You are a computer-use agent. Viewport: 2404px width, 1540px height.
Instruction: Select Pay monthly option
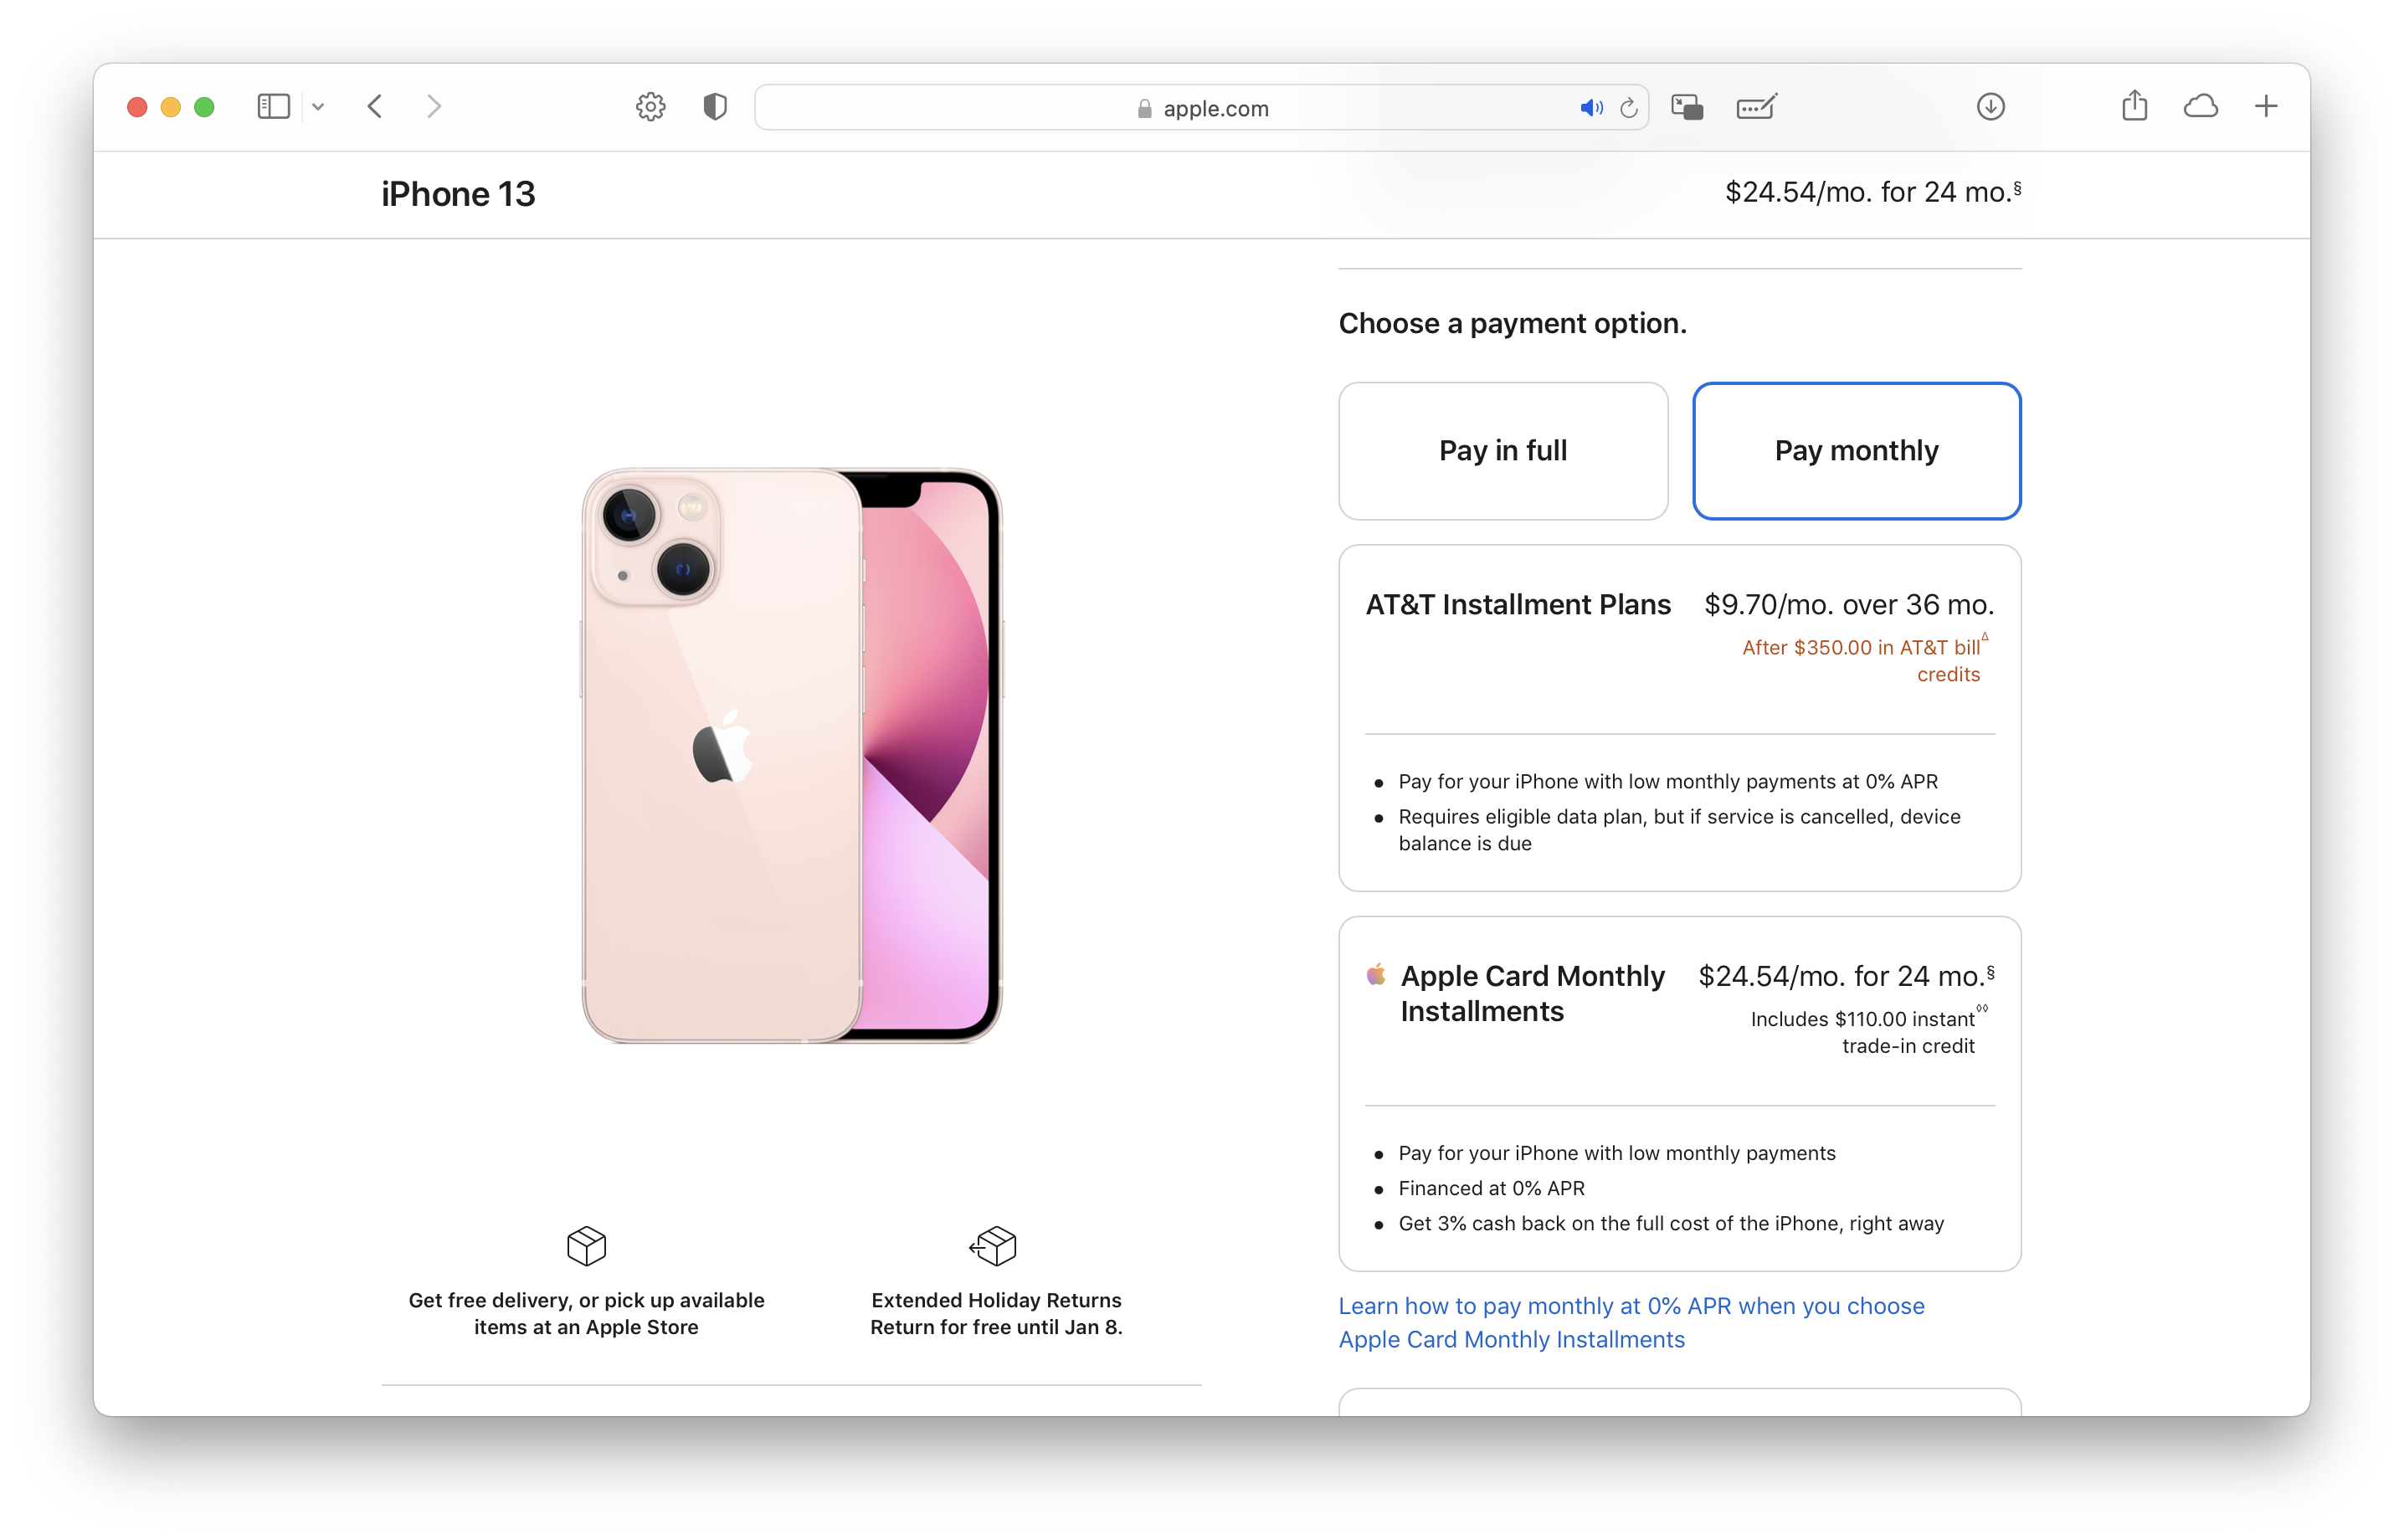point(1856,450)
